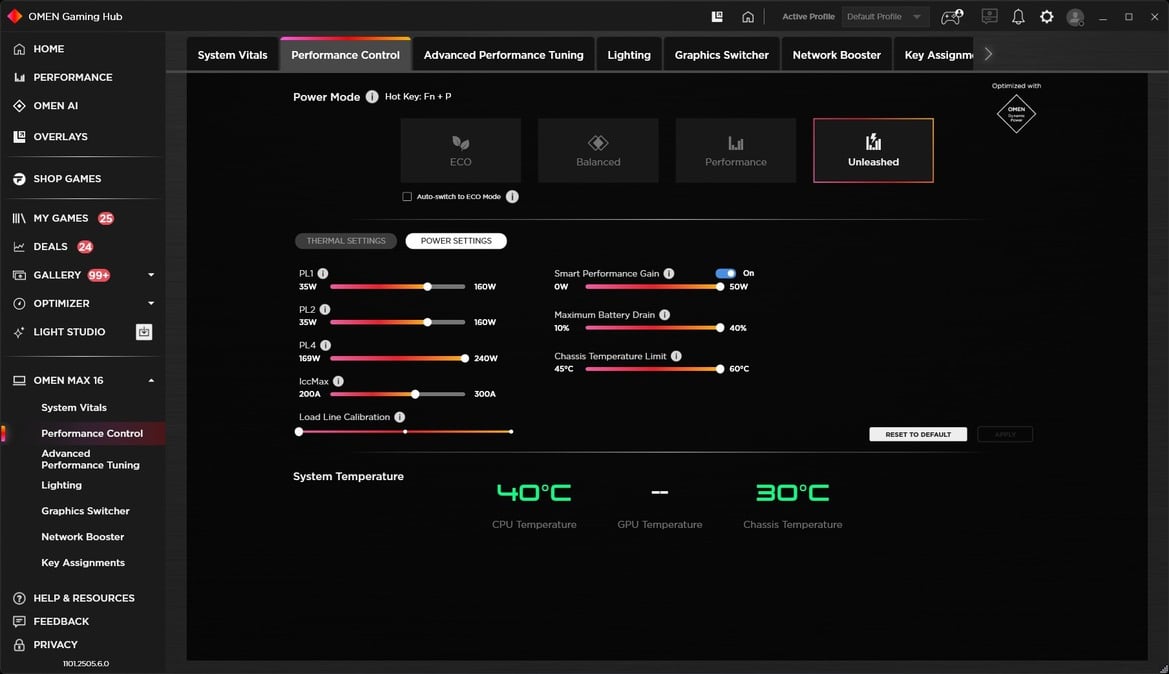Click the home icon in title bar
This screenshot has width=1169, height=674.
[x=748, y=16]
